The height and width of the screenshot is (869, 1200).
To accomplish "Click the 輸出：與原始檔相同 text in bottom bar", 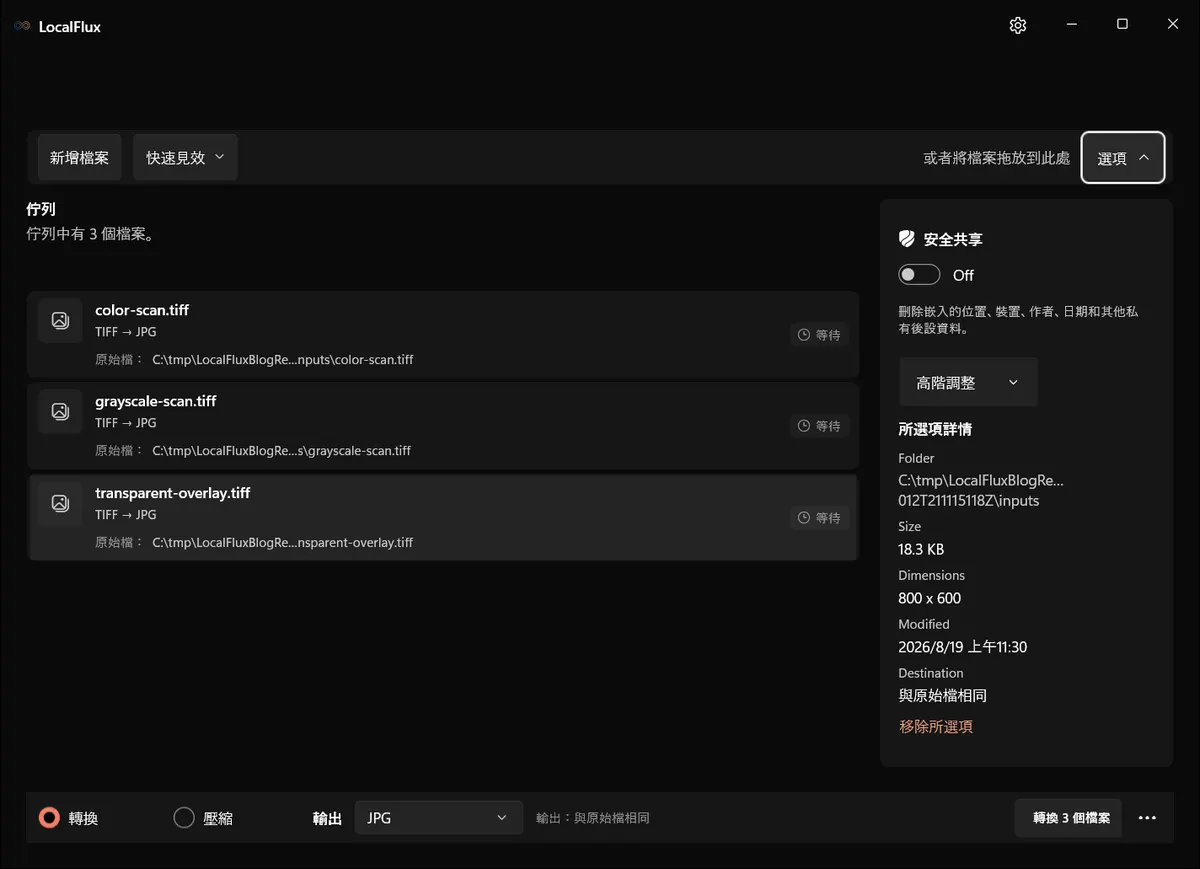I will [x=593, y=818].
